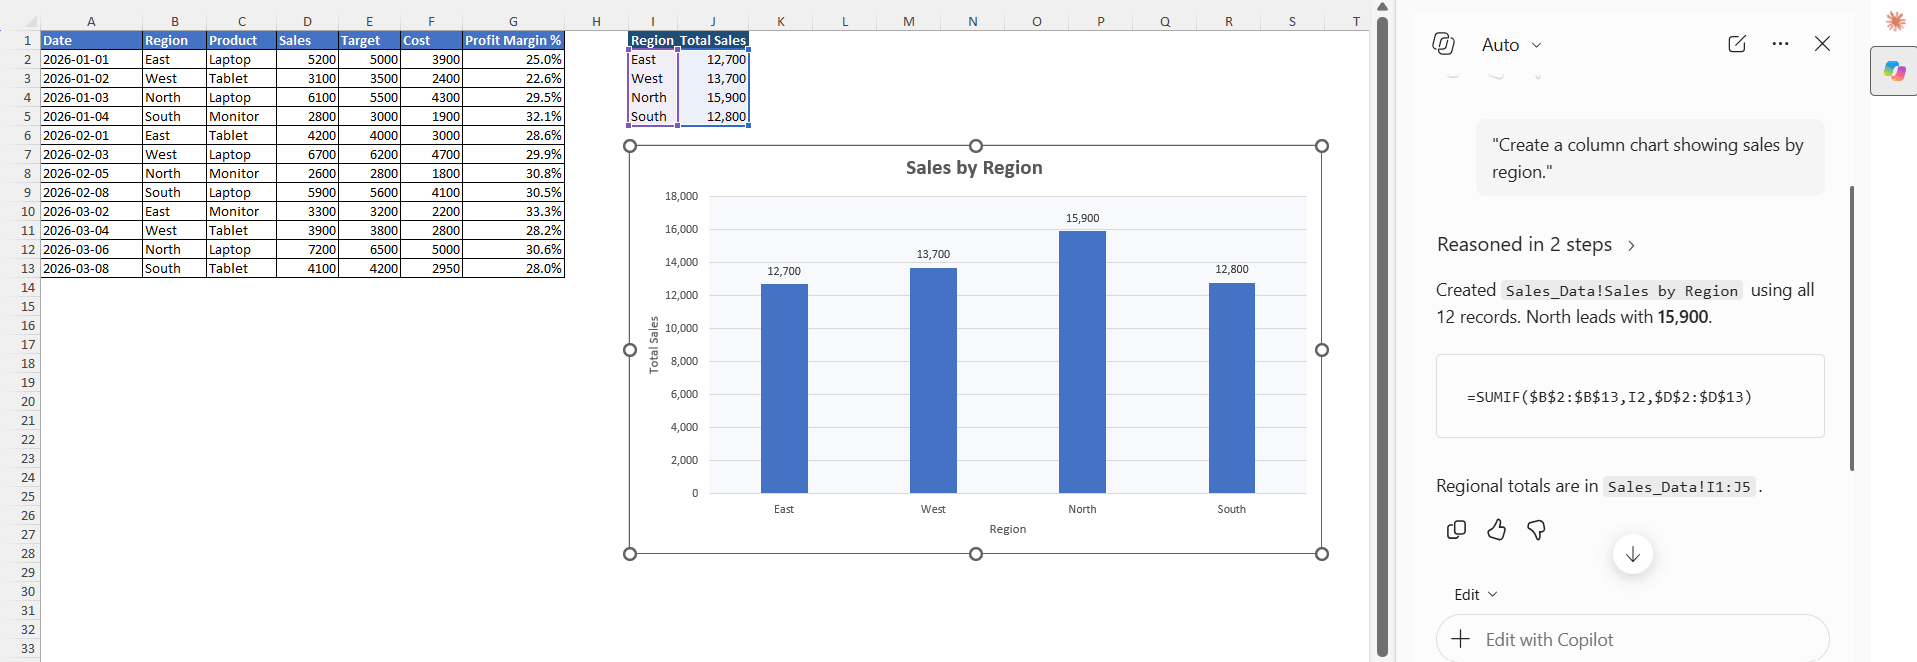Select the Total Sales header in J1
Viewport: 1917px width, 662px height.
pos(713,40)
